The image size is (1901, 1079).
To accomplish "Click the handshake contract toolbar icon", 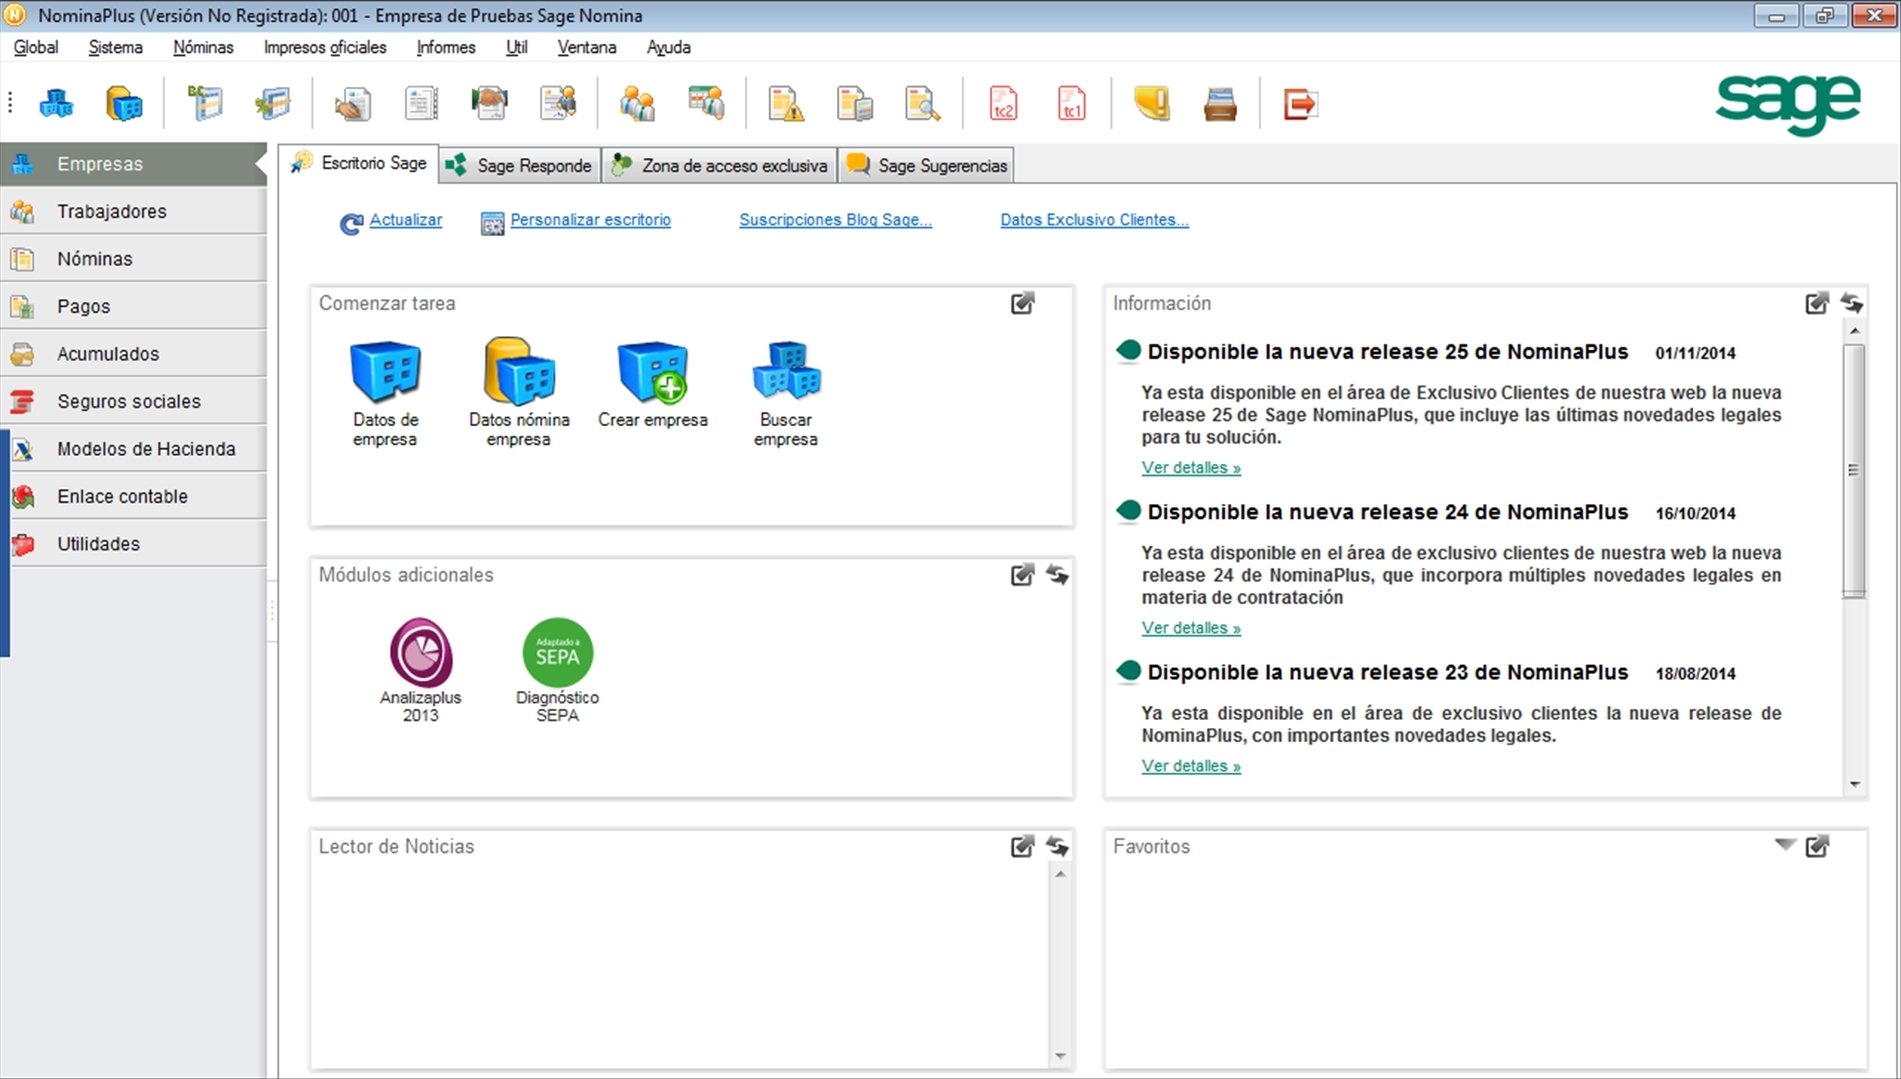I will (489, 104).
